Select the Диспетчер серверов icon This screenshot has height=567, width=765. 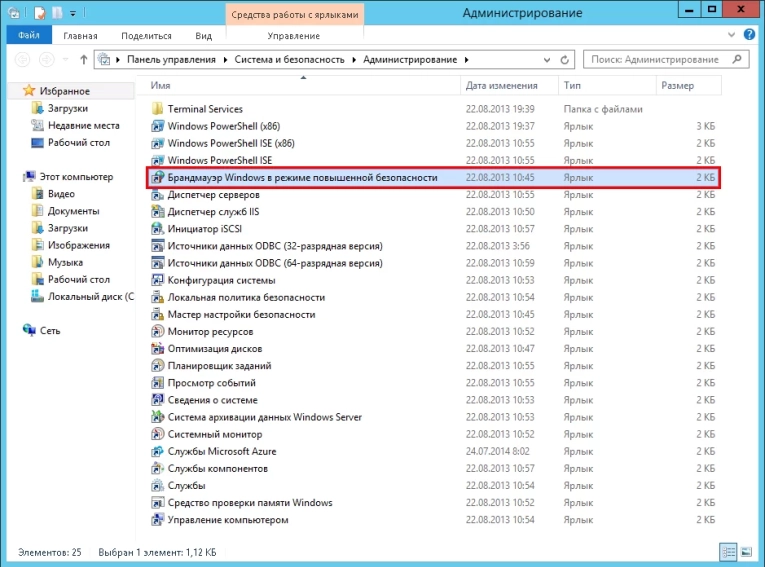coord(157,195)
